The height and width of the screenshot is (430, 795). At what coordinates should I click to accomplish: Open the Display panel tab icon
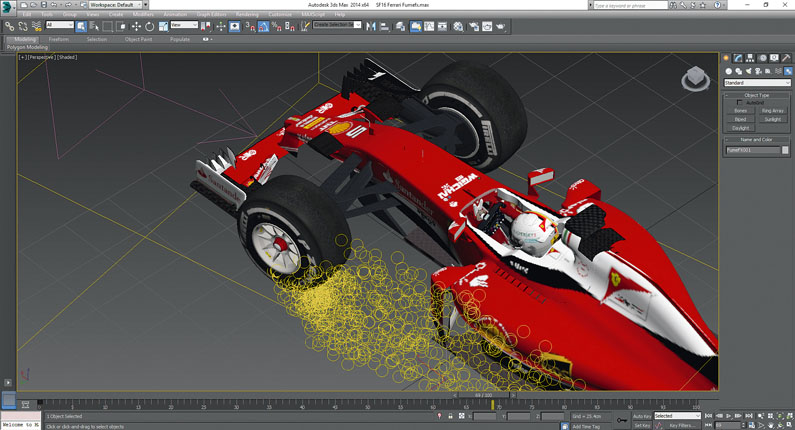(774, 58)
